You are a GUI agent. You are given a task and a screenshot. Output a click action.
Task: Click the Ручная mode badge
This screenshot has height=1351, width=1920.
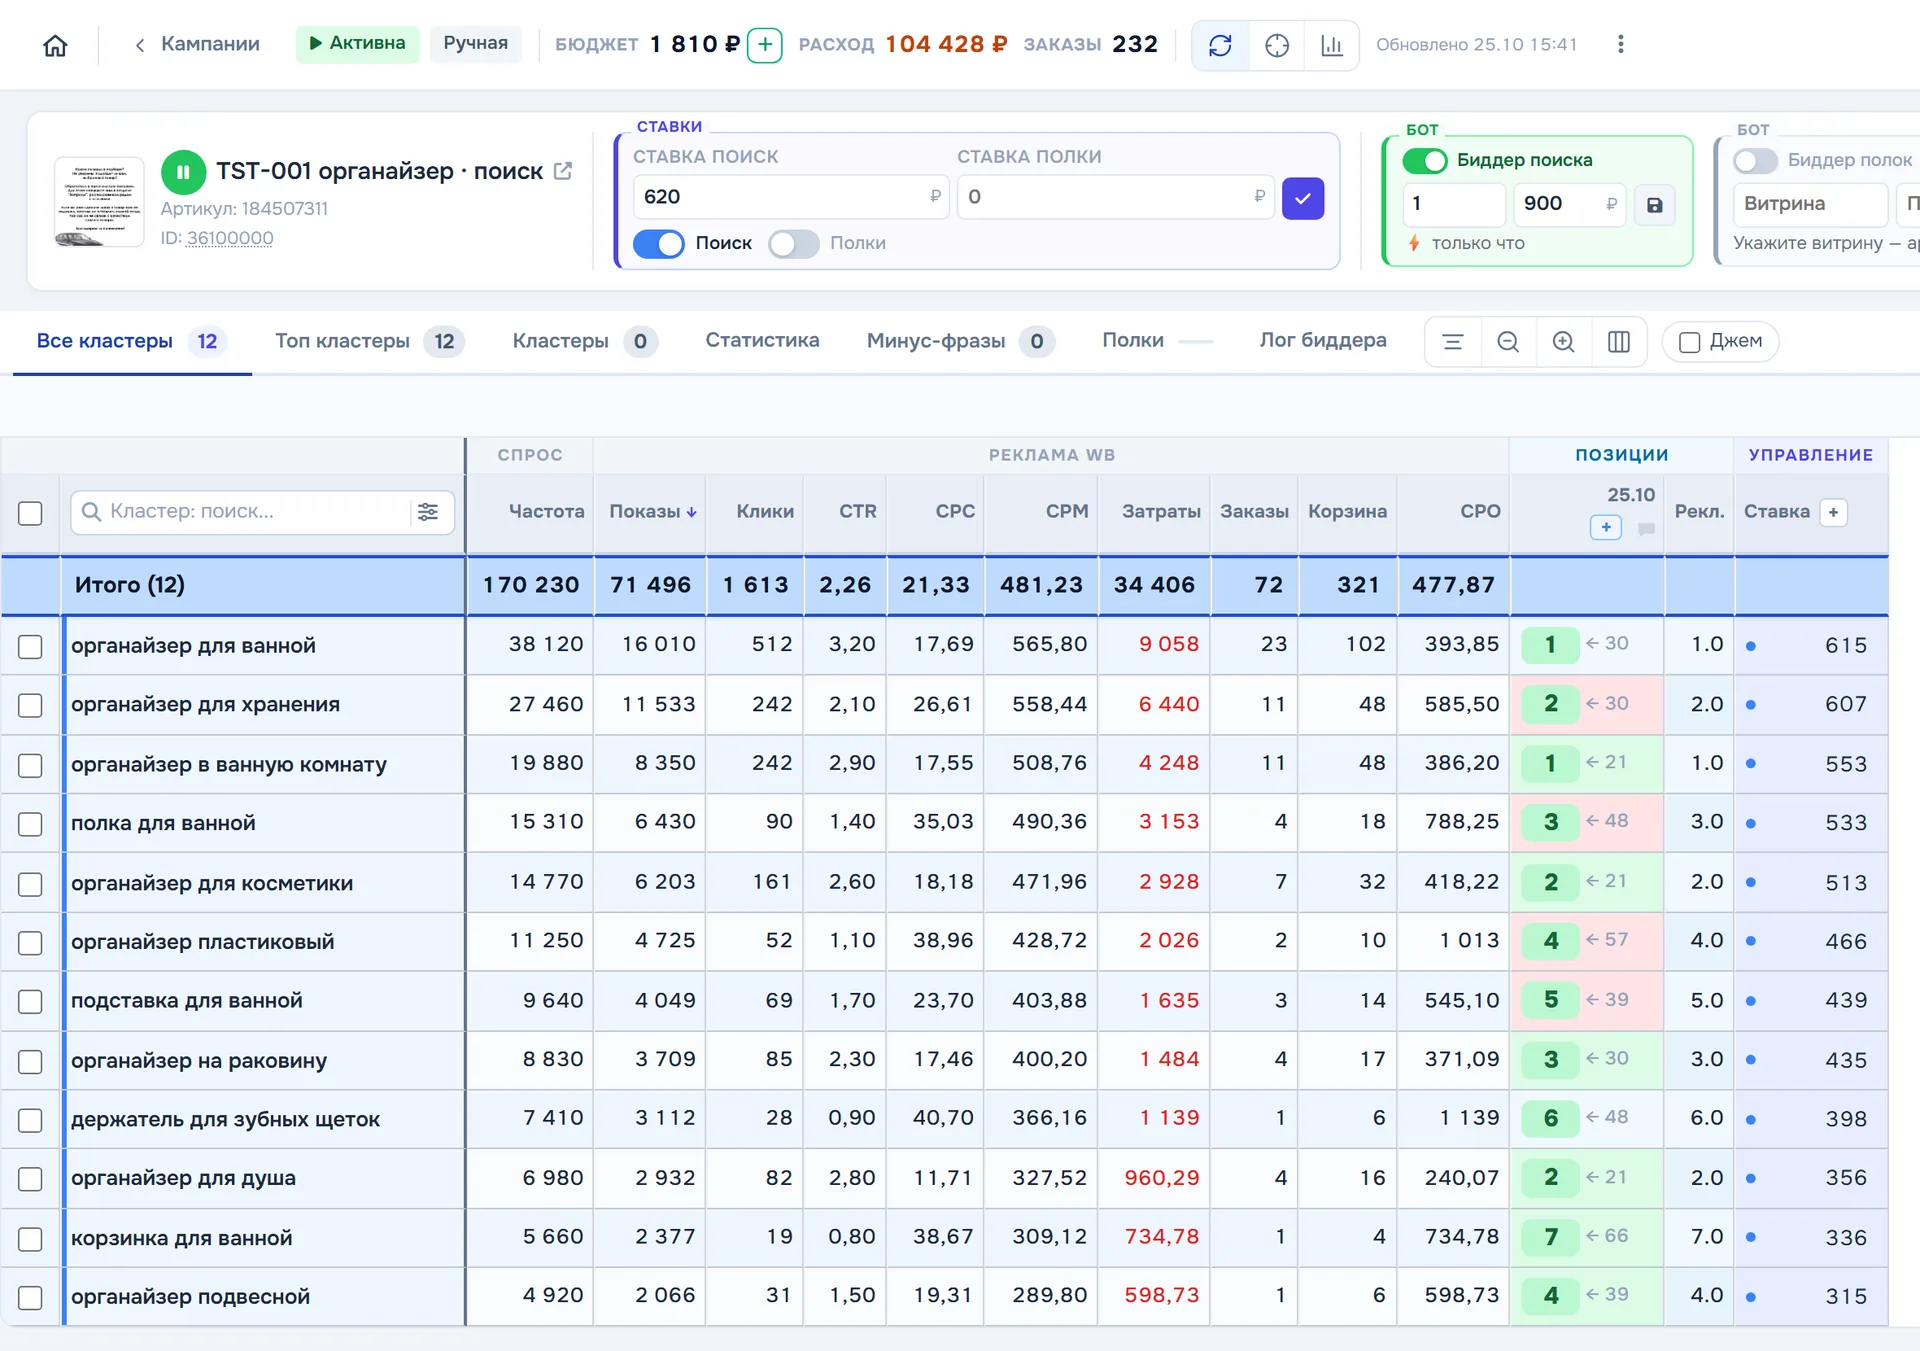click(476, 44)
